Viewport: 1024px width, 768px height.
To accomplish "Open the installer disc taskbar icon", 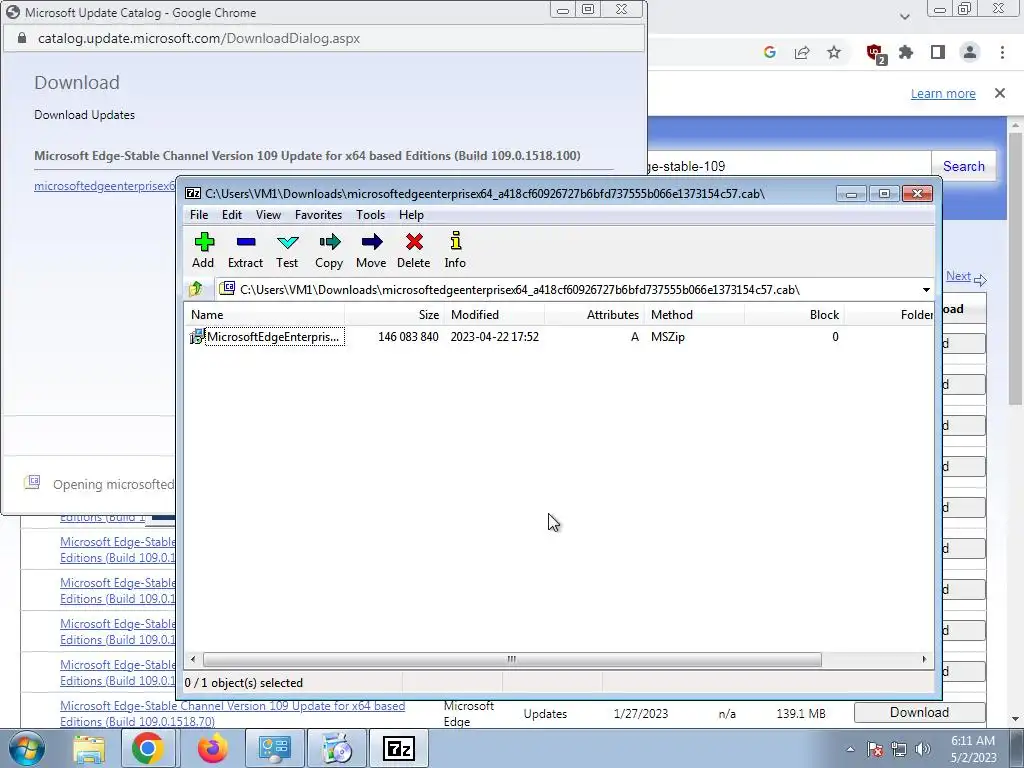I will coord(337,748).
